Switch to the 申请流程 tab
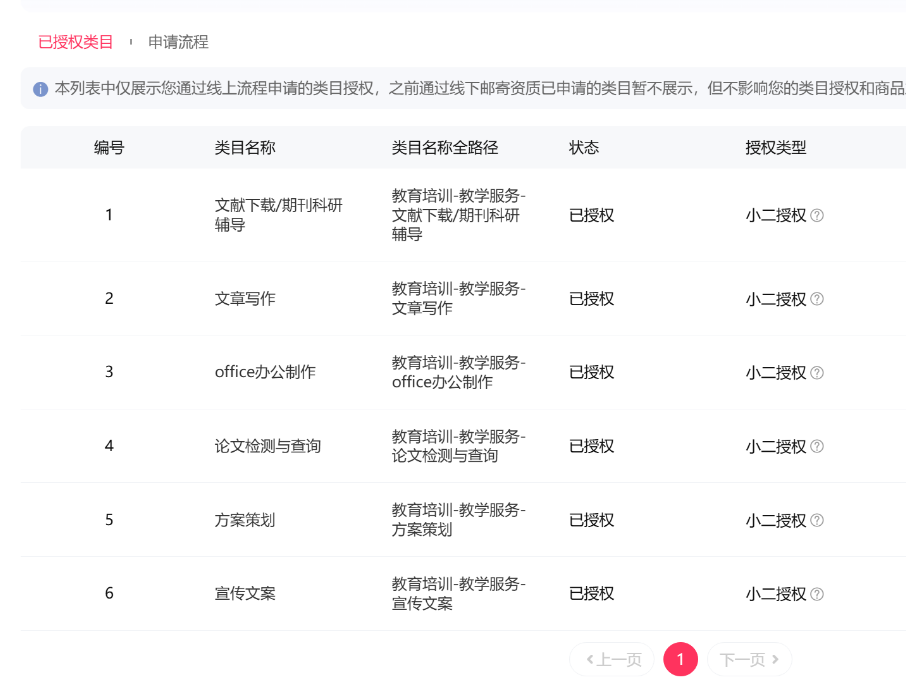This screenshot has width=906, height=692. [x=178, y=42]
